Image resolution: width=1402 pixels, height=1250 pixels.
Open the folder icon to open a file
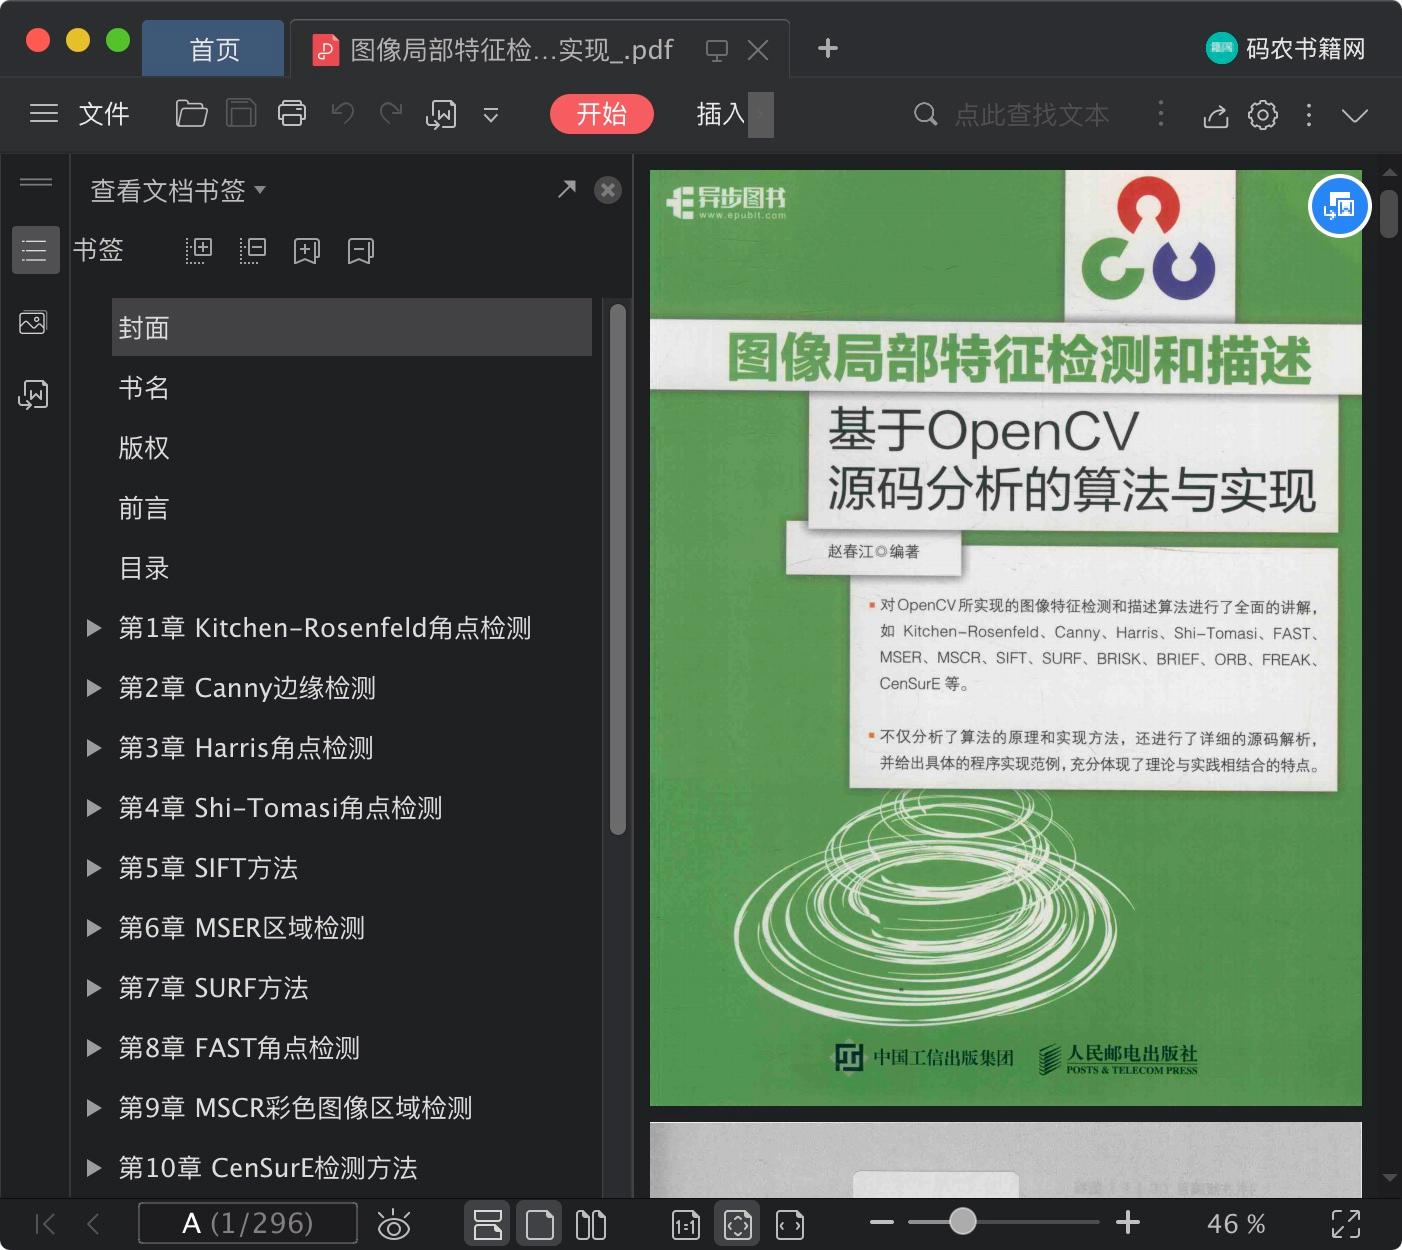tap(191, 114)
